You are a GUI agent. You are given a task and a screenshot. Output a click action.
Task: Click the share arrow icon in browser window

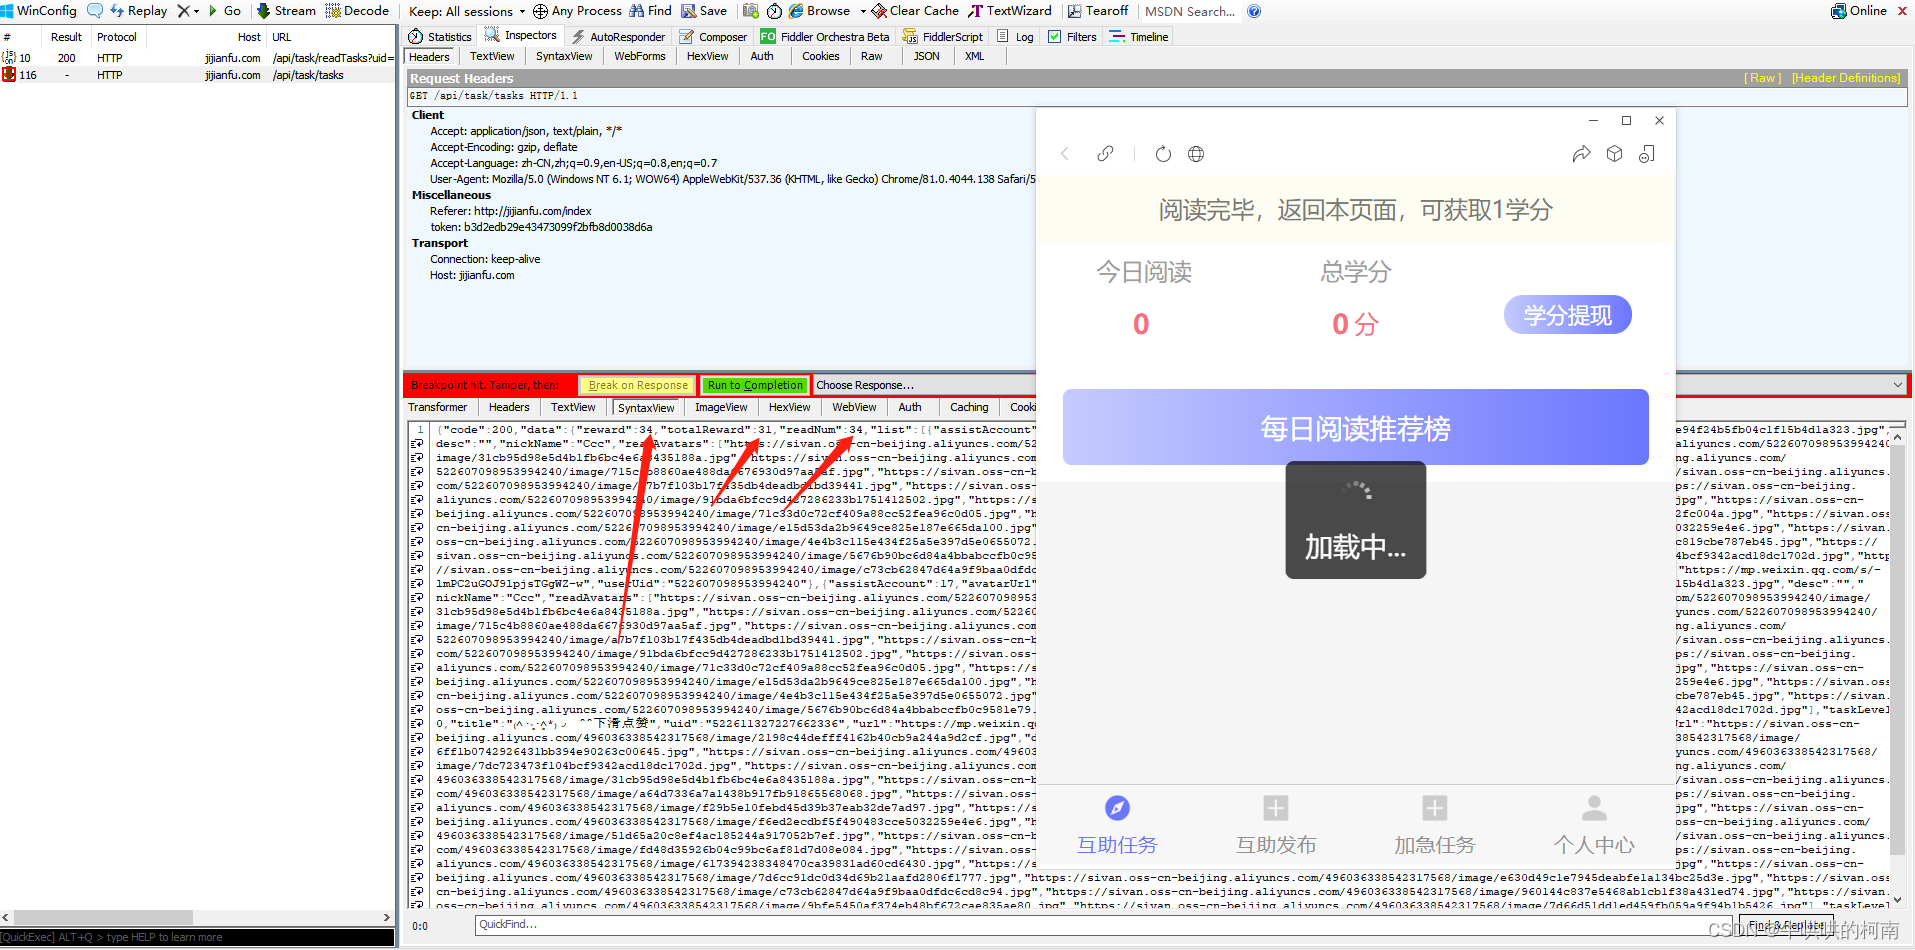point(1581,154)
